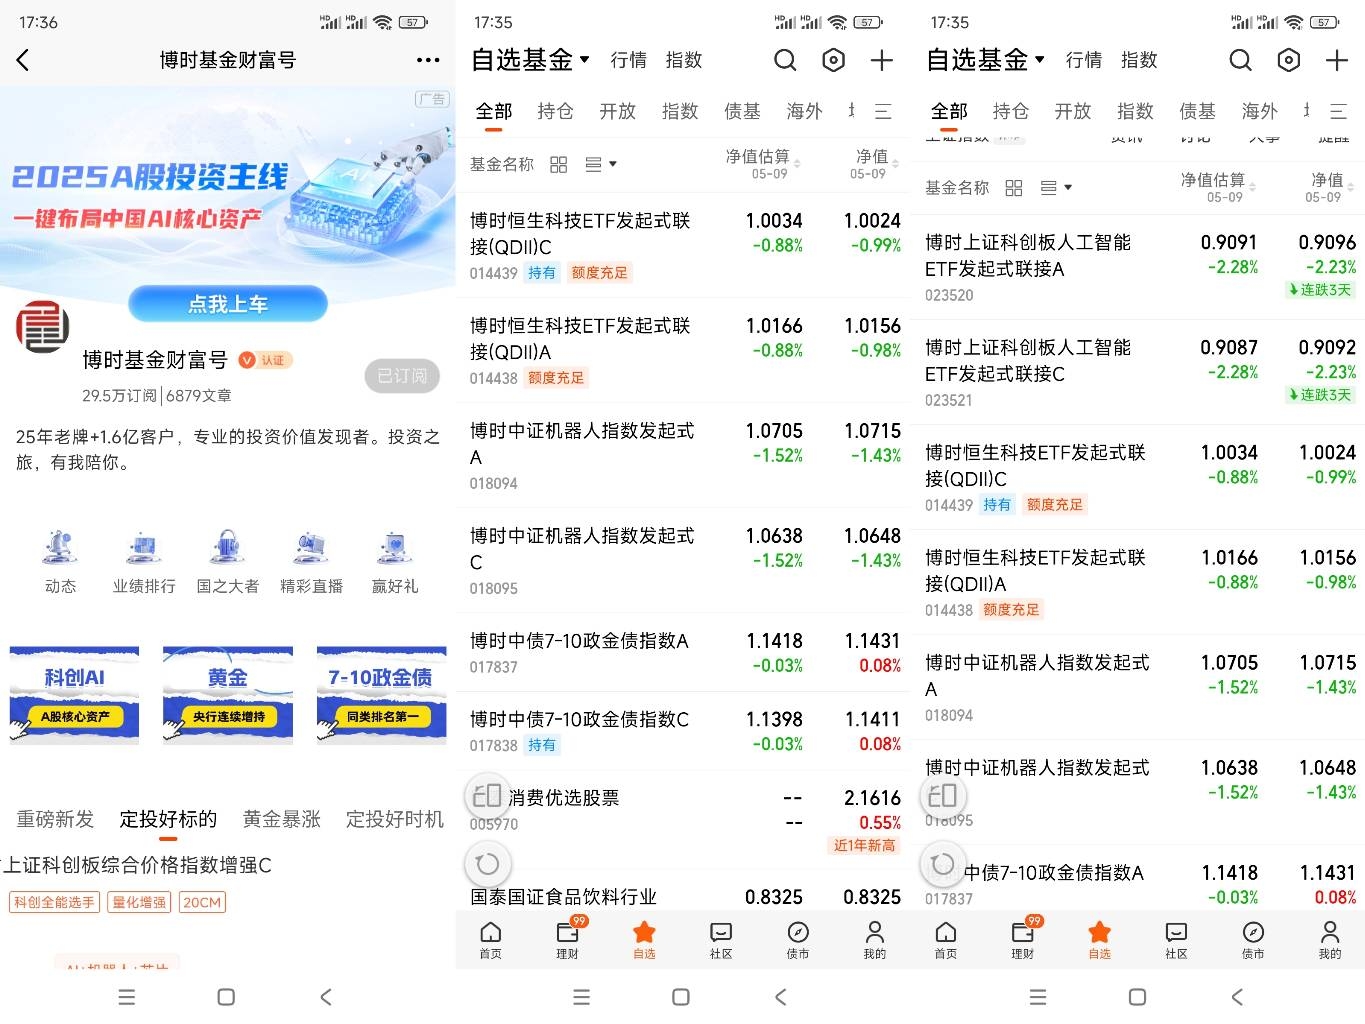Open the 业绩排行 shortcut icon

pos(144,563)
